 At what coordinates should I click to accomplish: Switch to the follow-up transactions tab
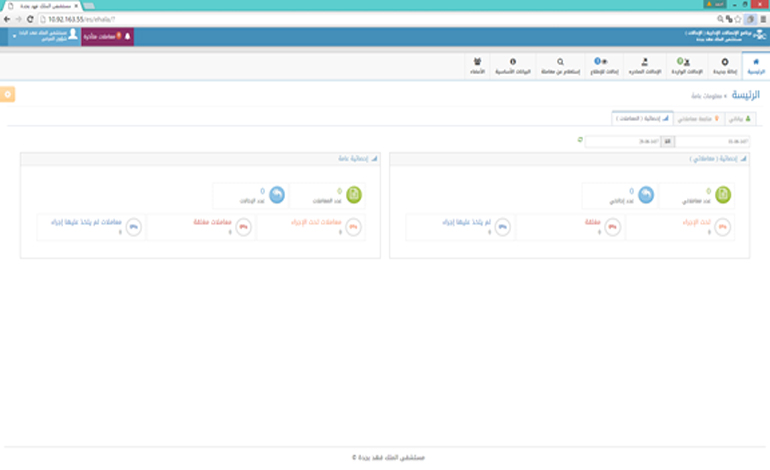coord(696,118)
